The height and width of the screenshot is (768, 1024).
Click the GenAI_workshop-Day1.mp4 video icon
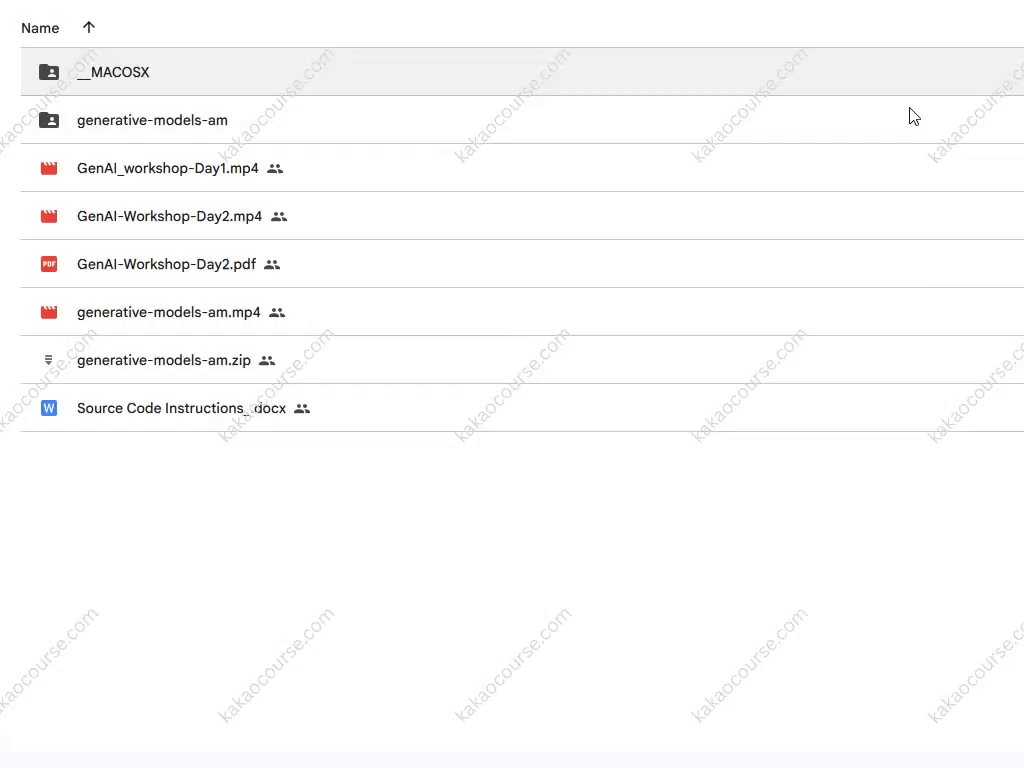[x=49, y=168]
